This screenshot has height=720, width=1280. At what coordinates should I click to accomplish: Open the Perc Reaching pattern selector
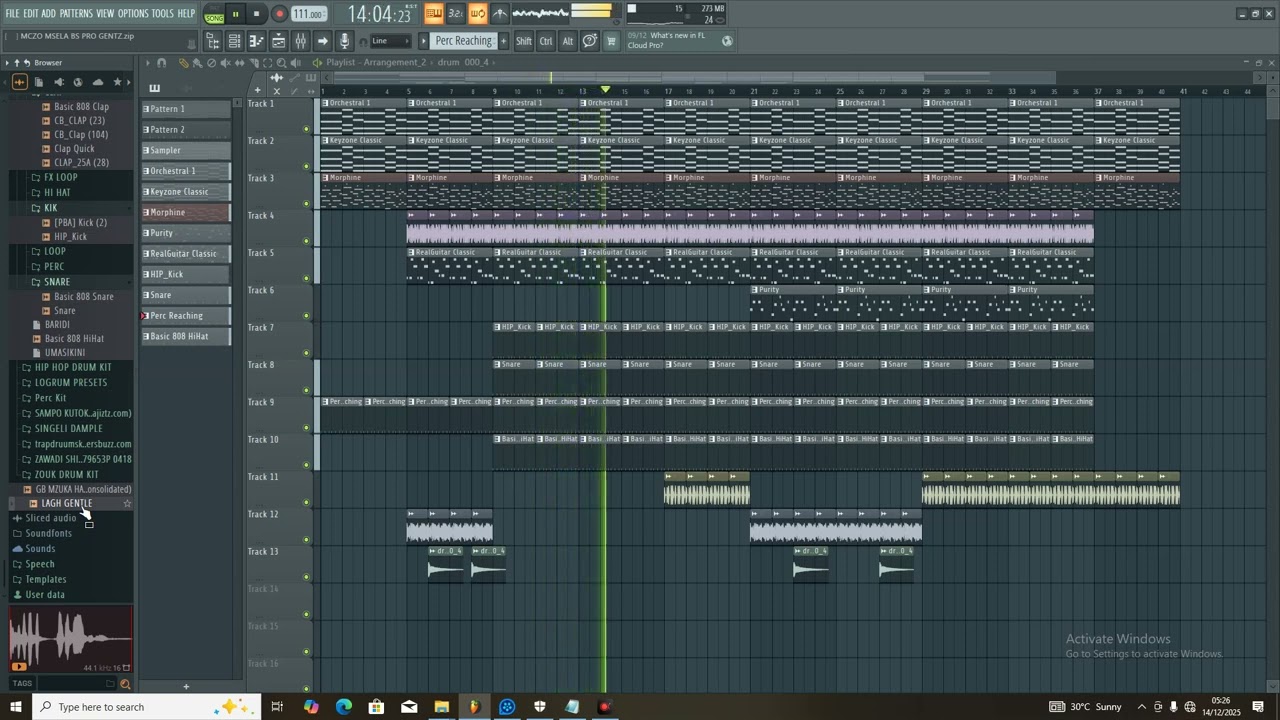tap(463, 41)
